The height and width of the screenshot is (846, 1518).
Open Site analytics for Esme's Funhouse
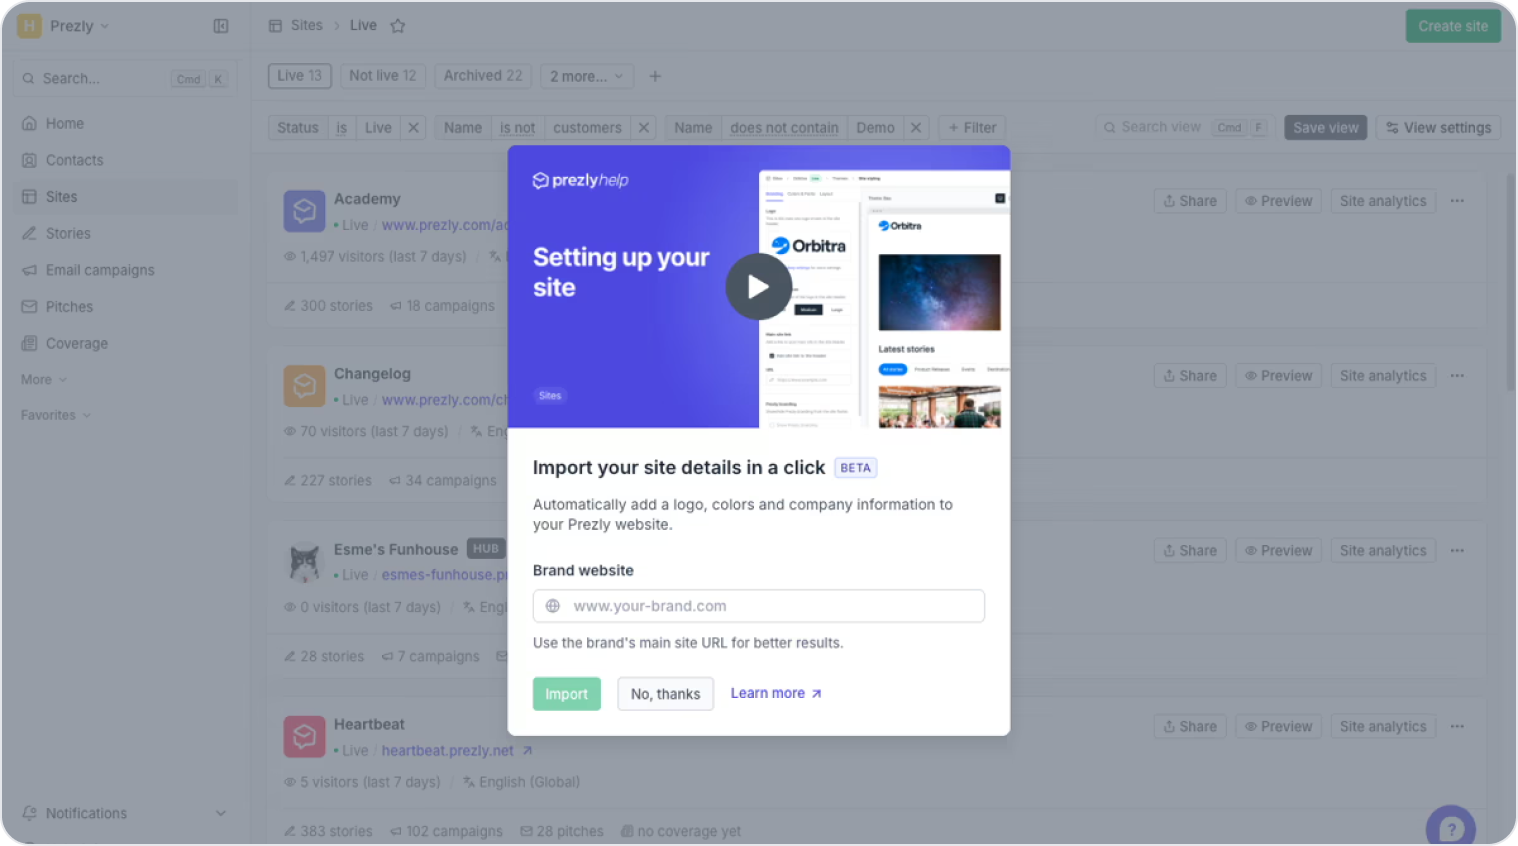(1383, 551)
